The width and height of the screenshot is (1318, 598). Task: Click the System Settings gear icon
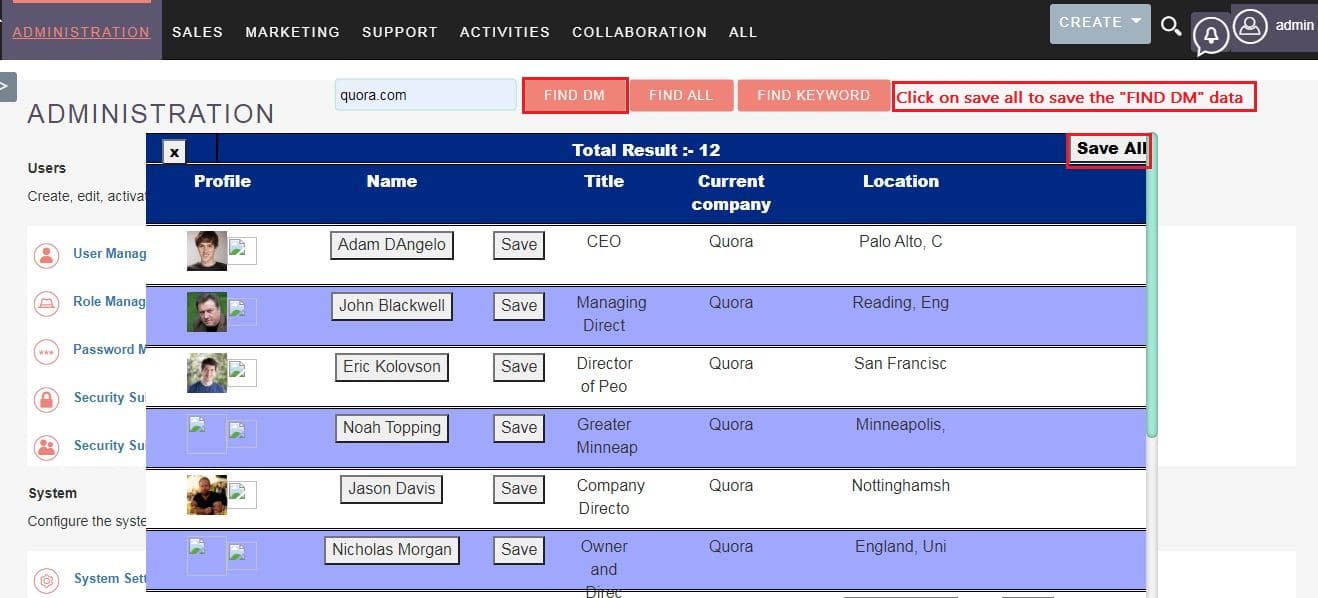coord(46,580)
